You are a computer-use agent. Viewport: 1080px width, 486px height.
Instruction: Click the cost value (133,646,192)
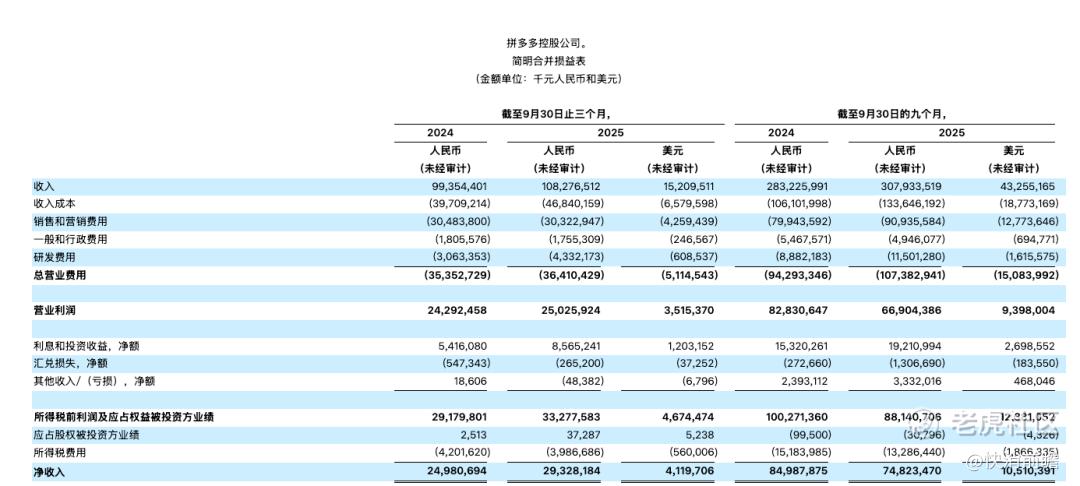913,204
